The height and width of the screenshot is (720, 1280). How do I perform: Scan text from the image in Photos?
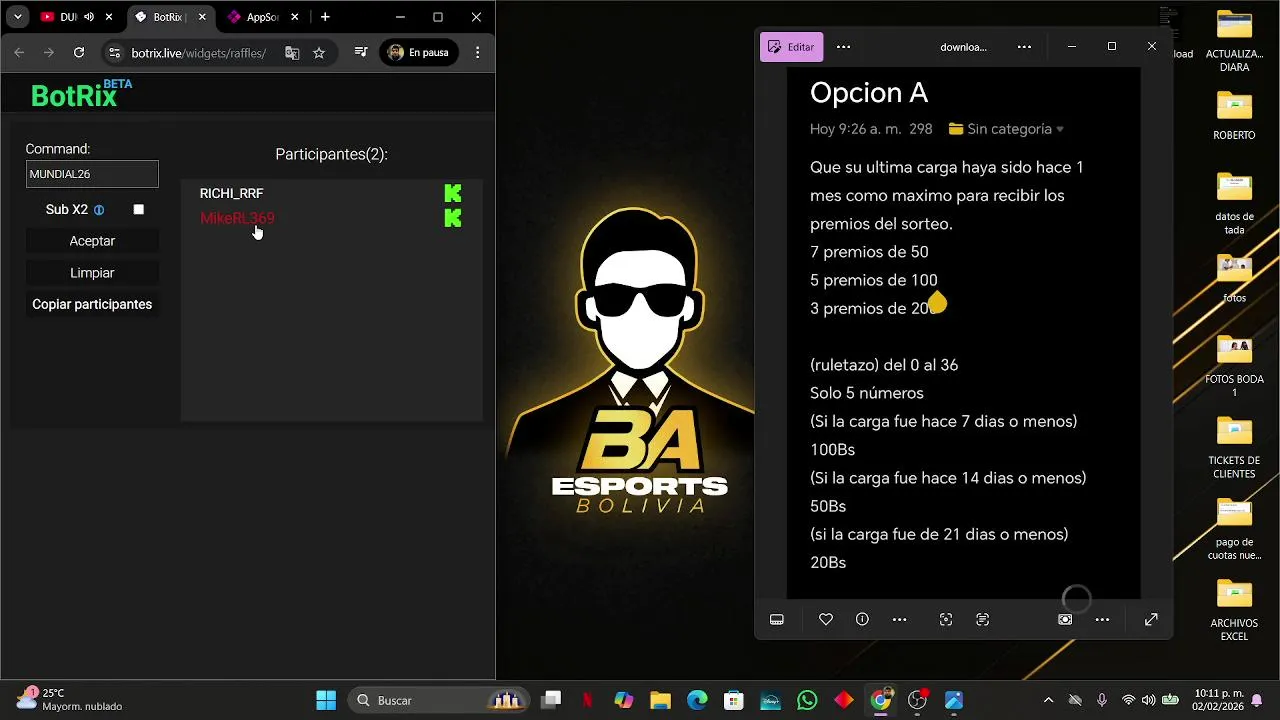pos(983,620)
